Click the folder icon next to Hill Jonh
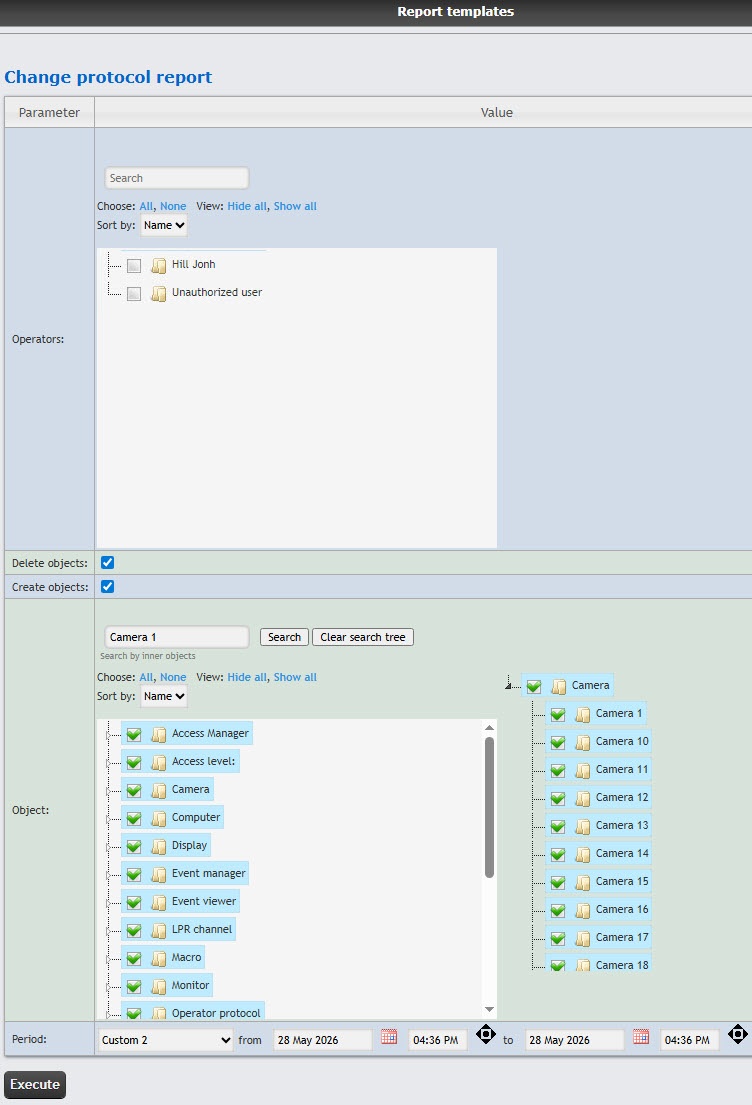 click(x=159, y=265)
